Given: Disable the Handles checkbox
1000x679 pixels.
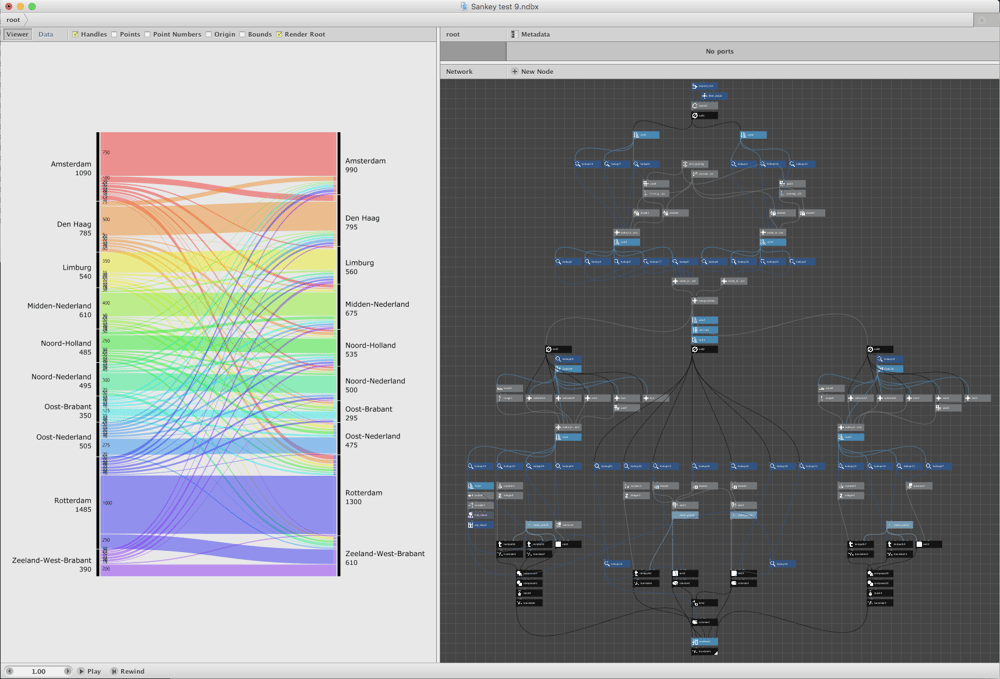Looking at the screenshot, I should 75,34.
